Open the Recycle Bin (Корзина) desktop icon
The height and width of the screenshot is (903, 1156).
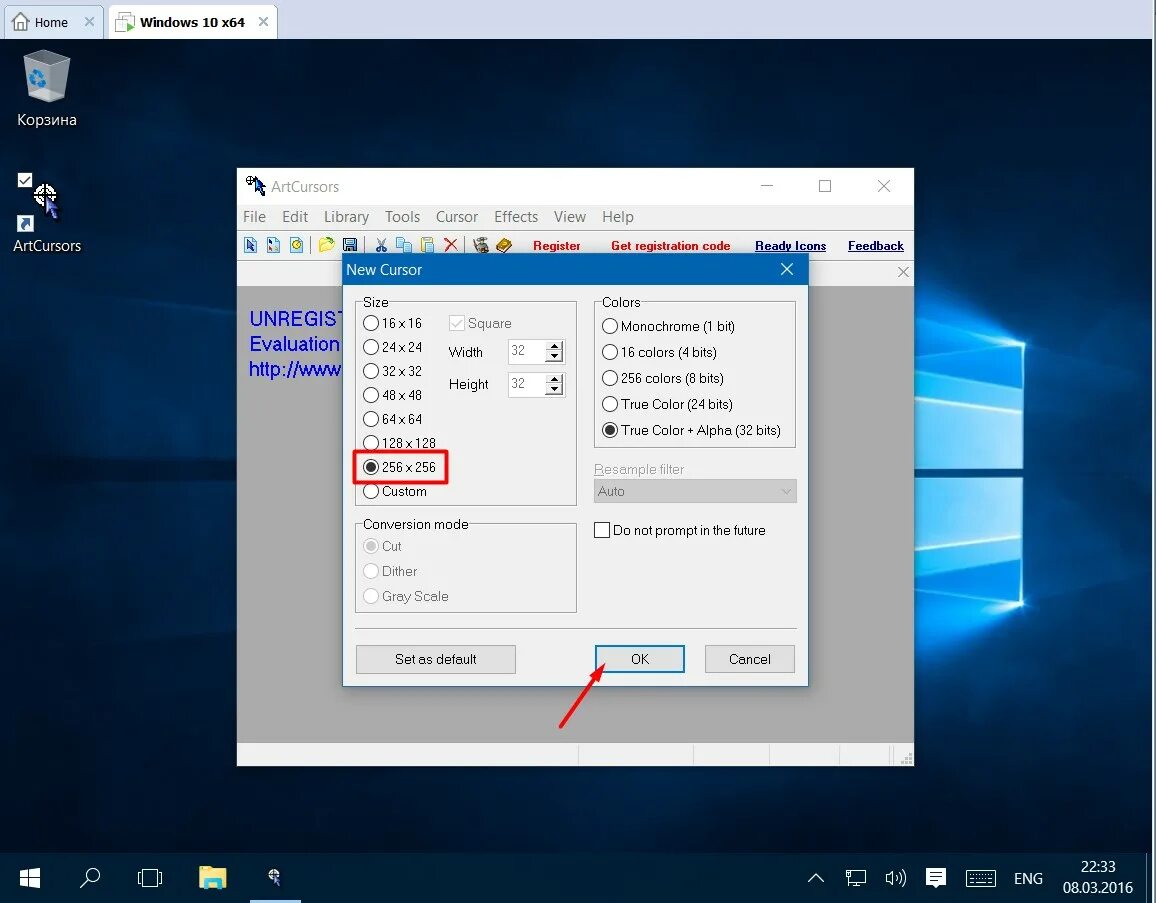[x=46, y=88]
